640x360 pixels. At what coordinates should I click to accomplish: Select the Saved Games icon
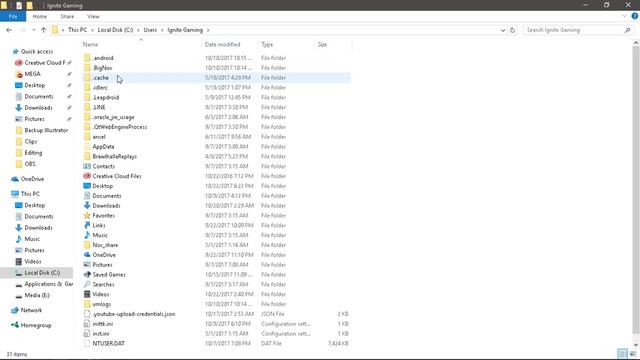point(87,274)
